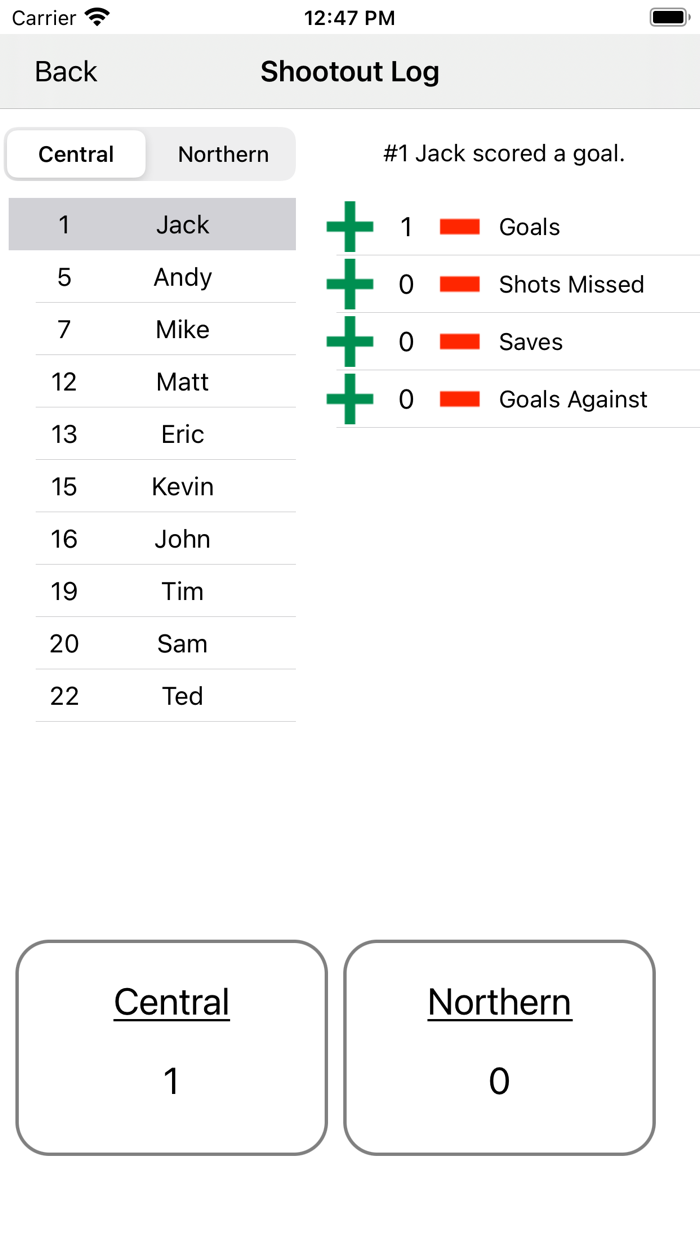Select goalie #22 Ted from the roster
Viewport: 700px width, 1244px height.
coord(165,696)
